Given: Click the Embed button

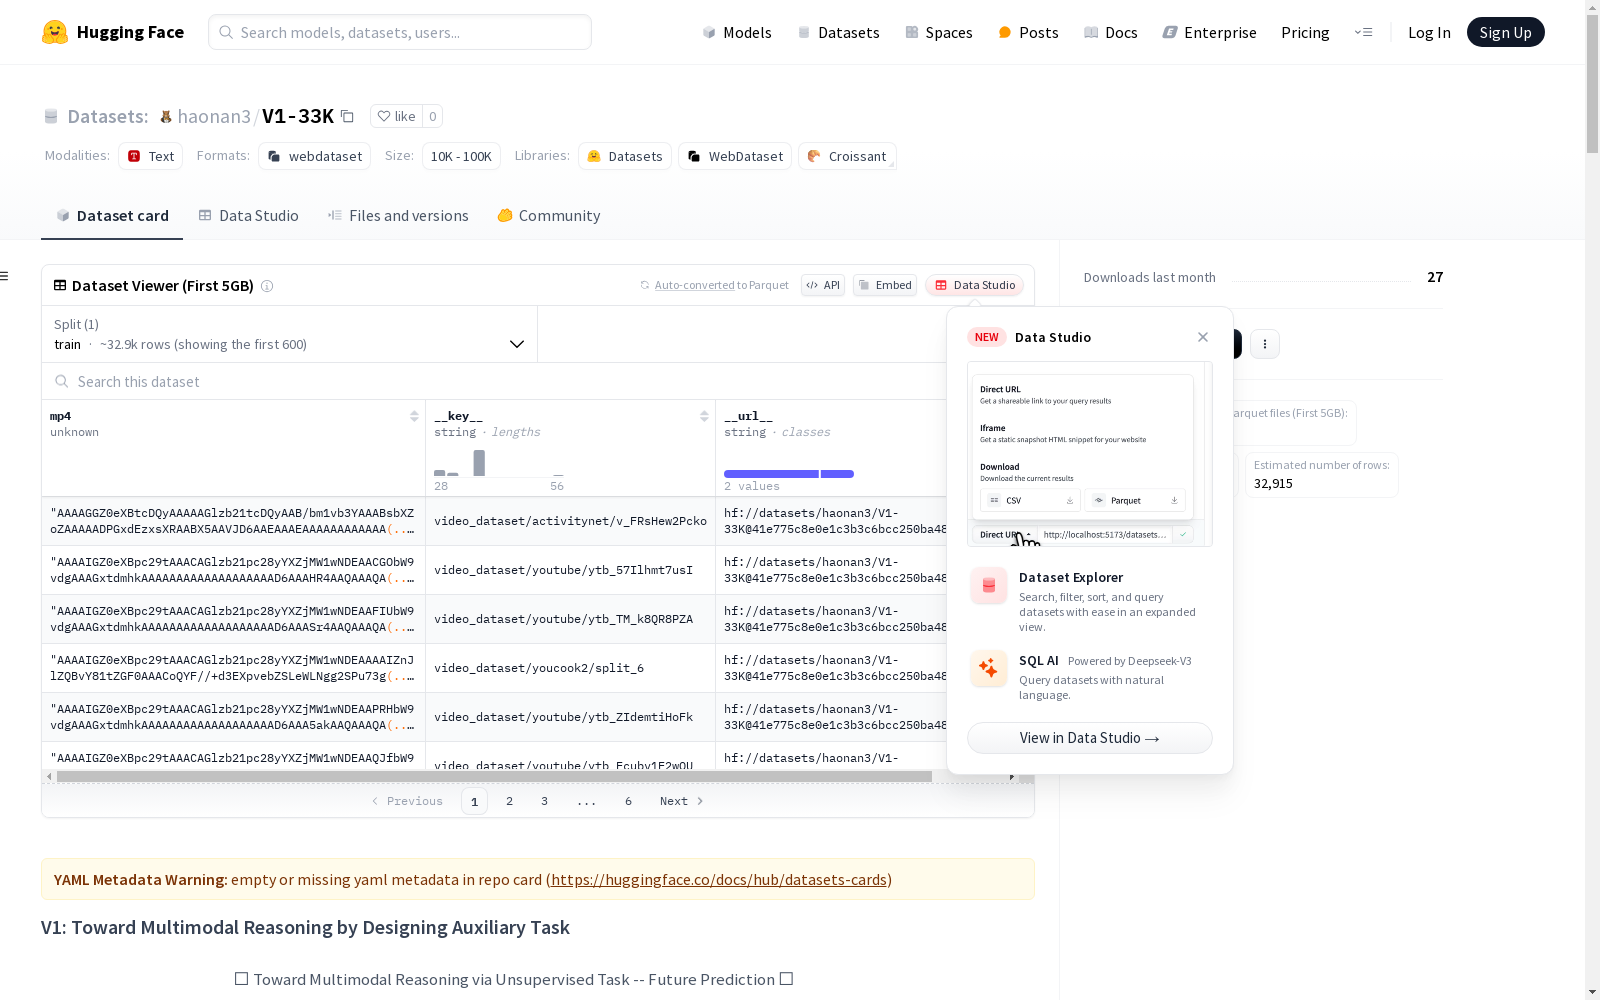Looking at the screenshot, I should click(x=885, y=285).
